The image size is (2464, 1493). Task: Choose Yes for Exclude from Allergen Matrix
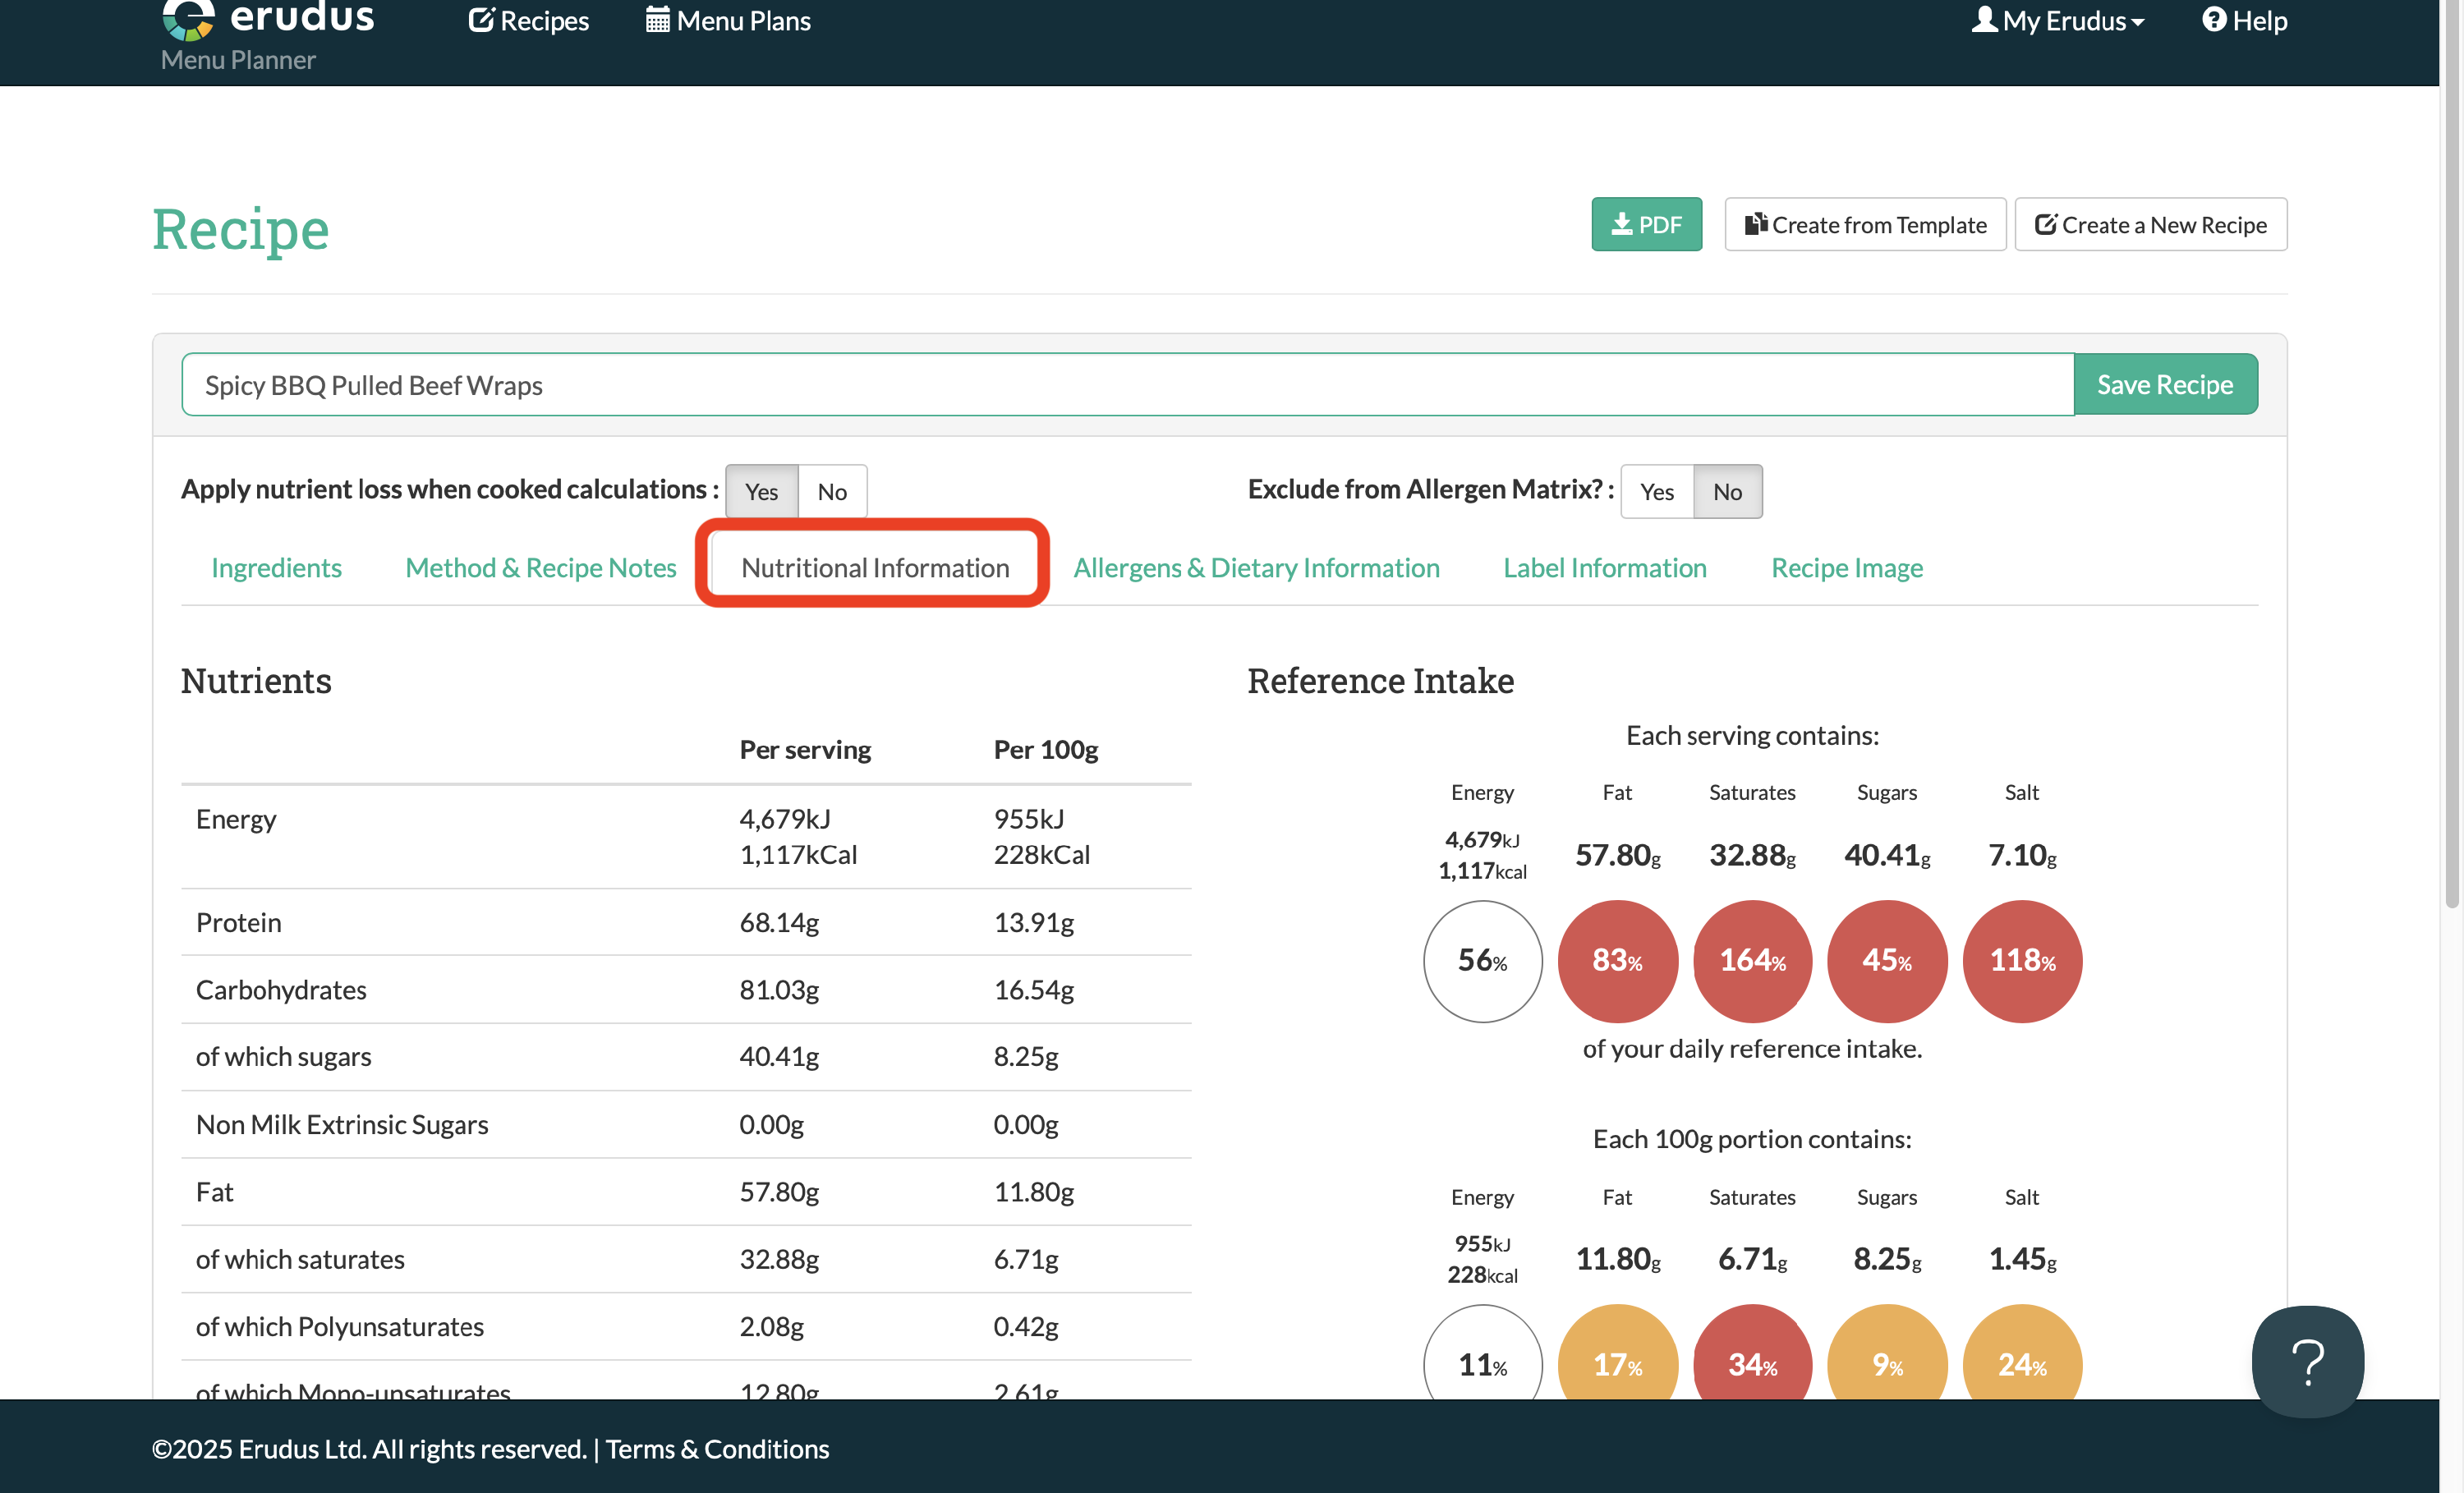1656,491
